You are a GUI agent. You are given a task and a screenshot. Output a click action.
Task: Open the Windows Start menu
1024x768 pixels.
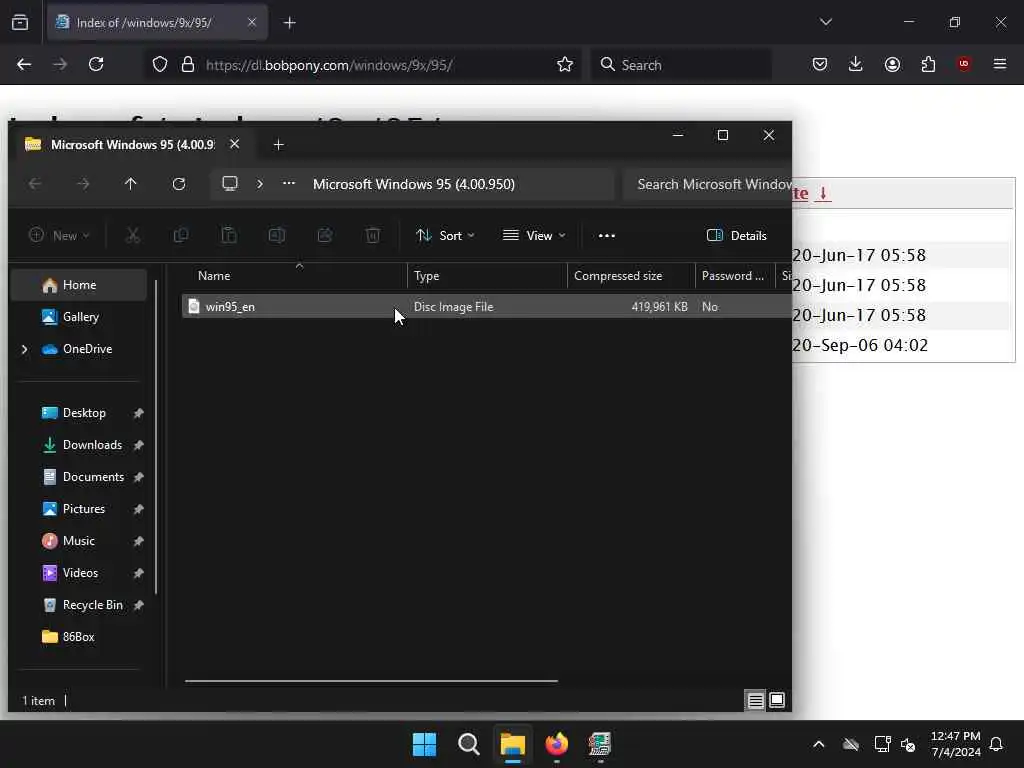click(424, 744)
